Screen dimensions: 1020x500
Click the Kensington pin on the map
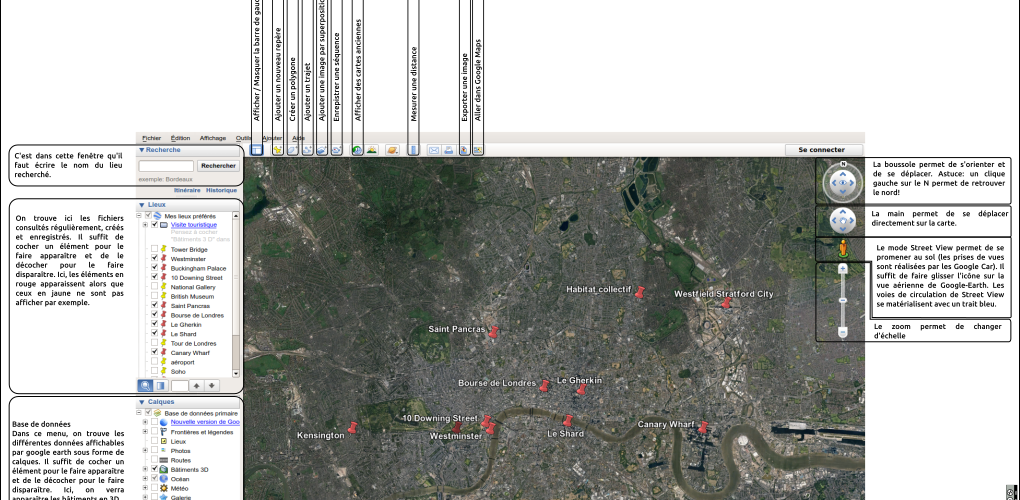point(353,428)
